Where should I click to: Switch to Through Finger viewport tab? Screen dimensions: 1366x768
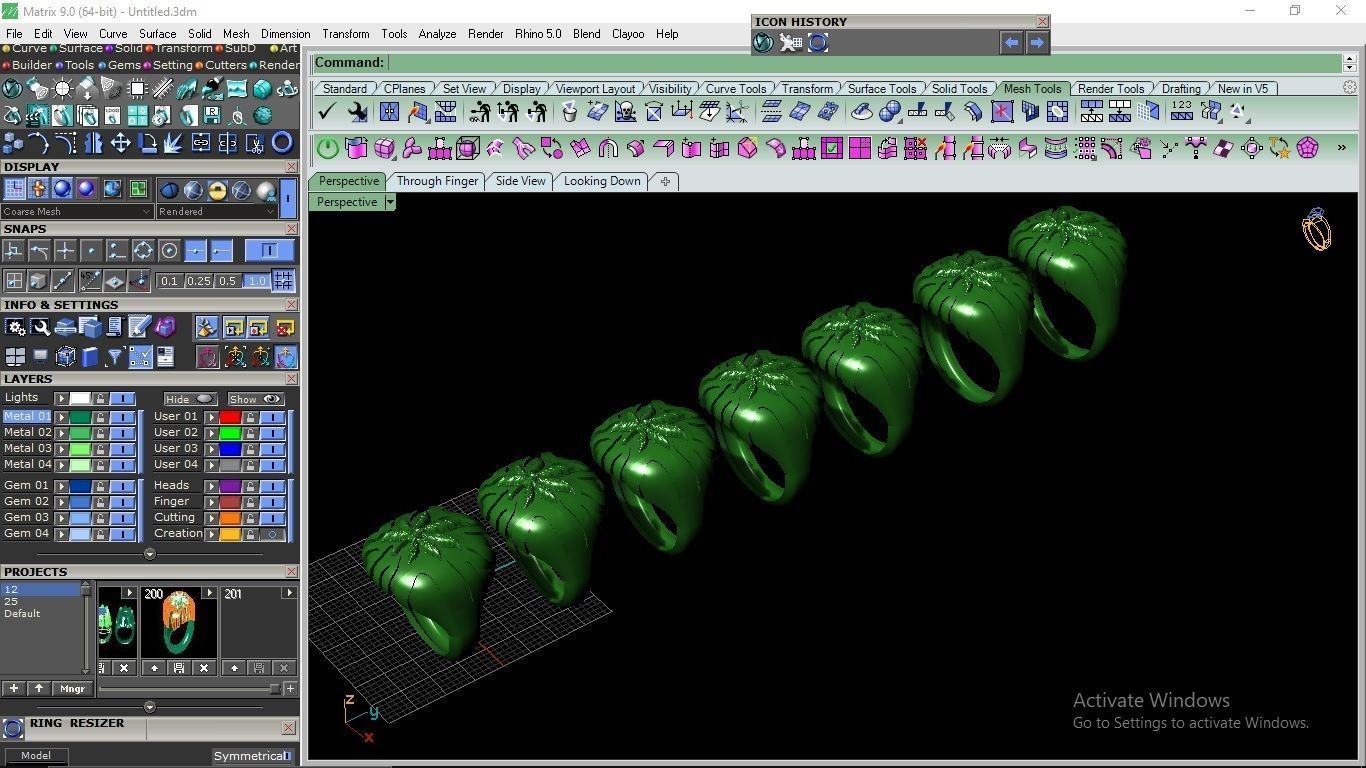(437, 181)
